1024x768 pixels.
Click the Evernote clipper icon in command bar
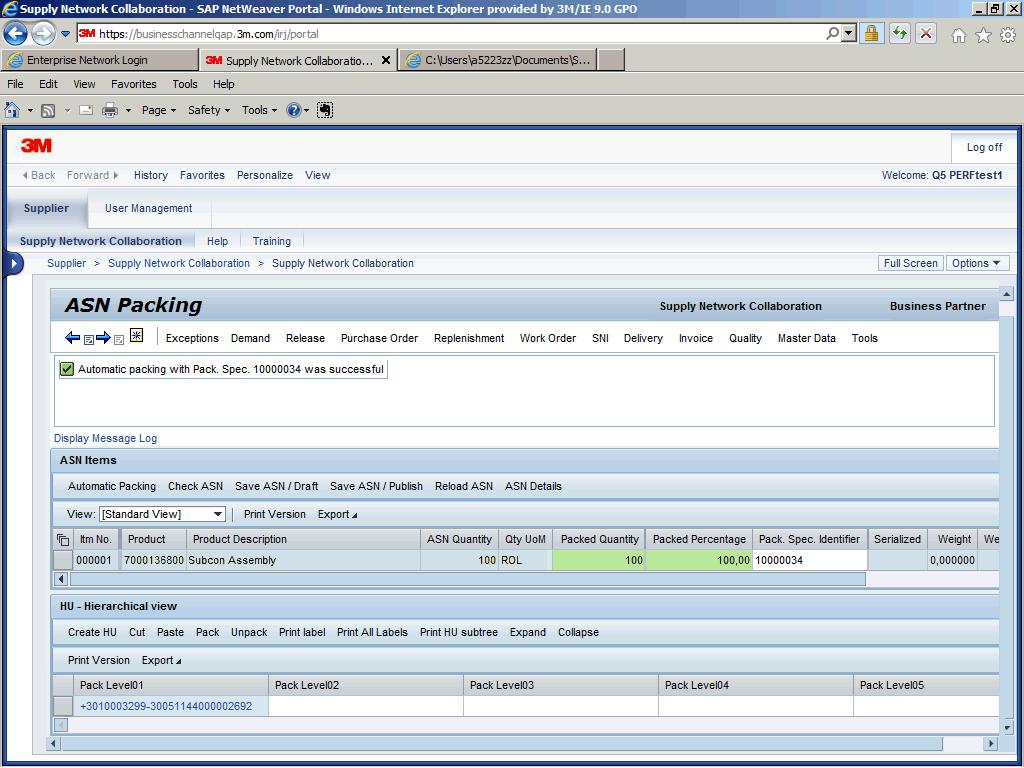(325, 110)
